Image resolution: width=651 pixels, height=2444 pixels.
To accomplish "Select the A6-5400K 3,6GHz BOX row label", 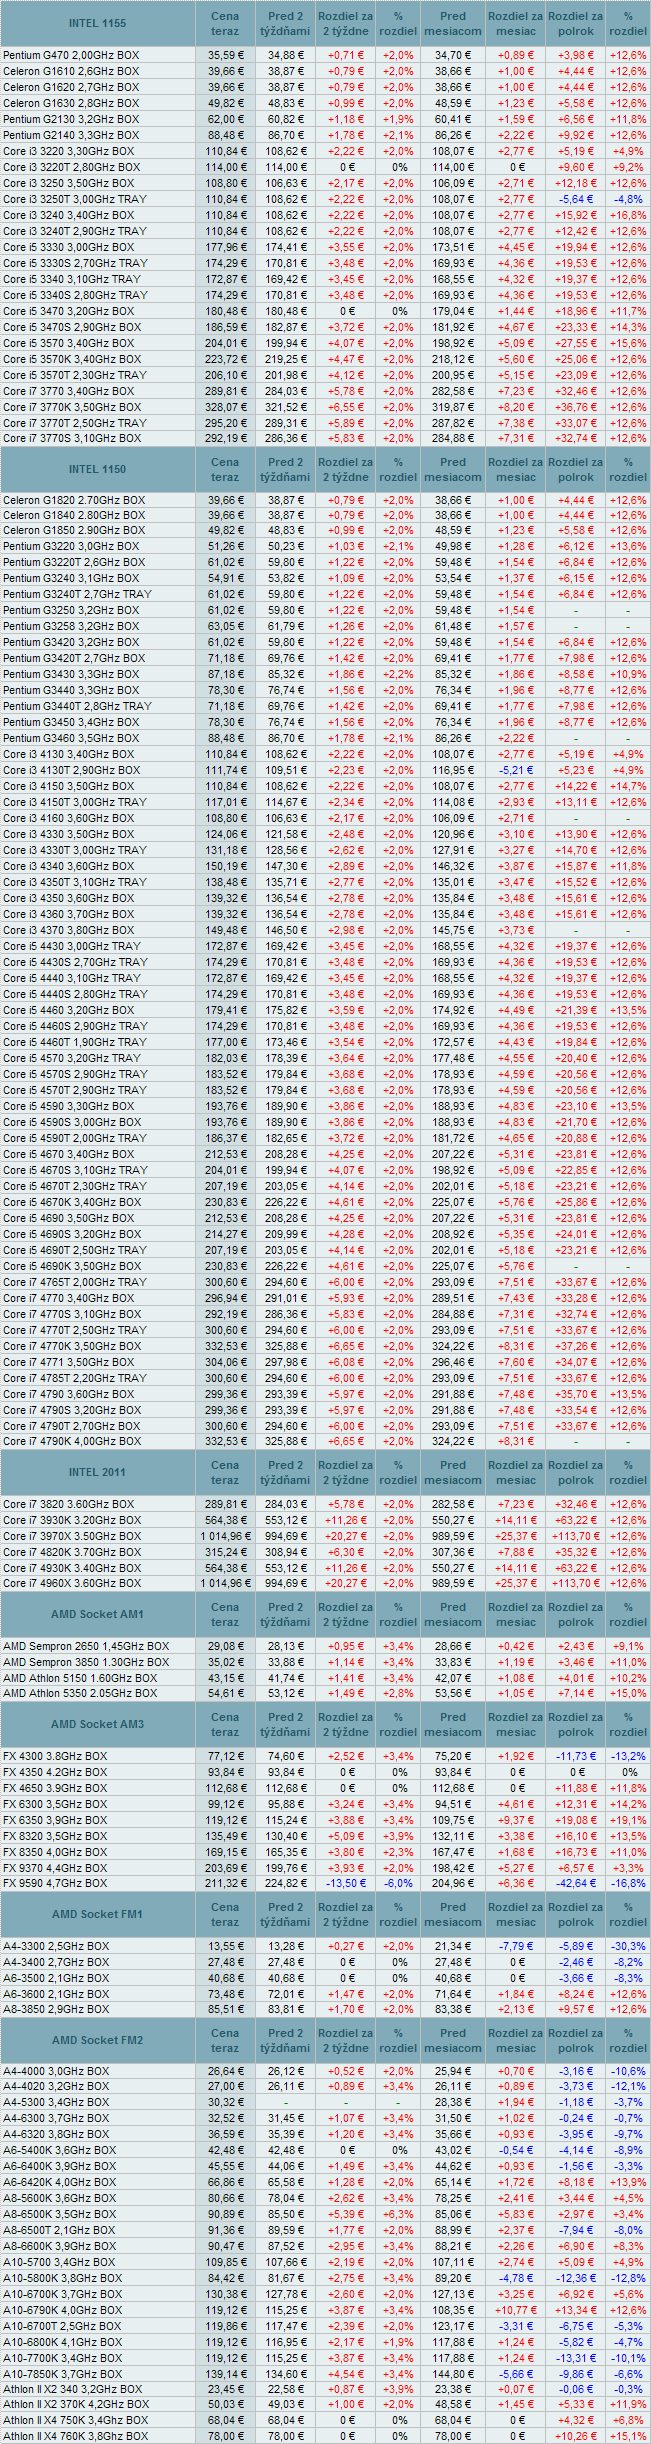I will tap(59, 2152).
